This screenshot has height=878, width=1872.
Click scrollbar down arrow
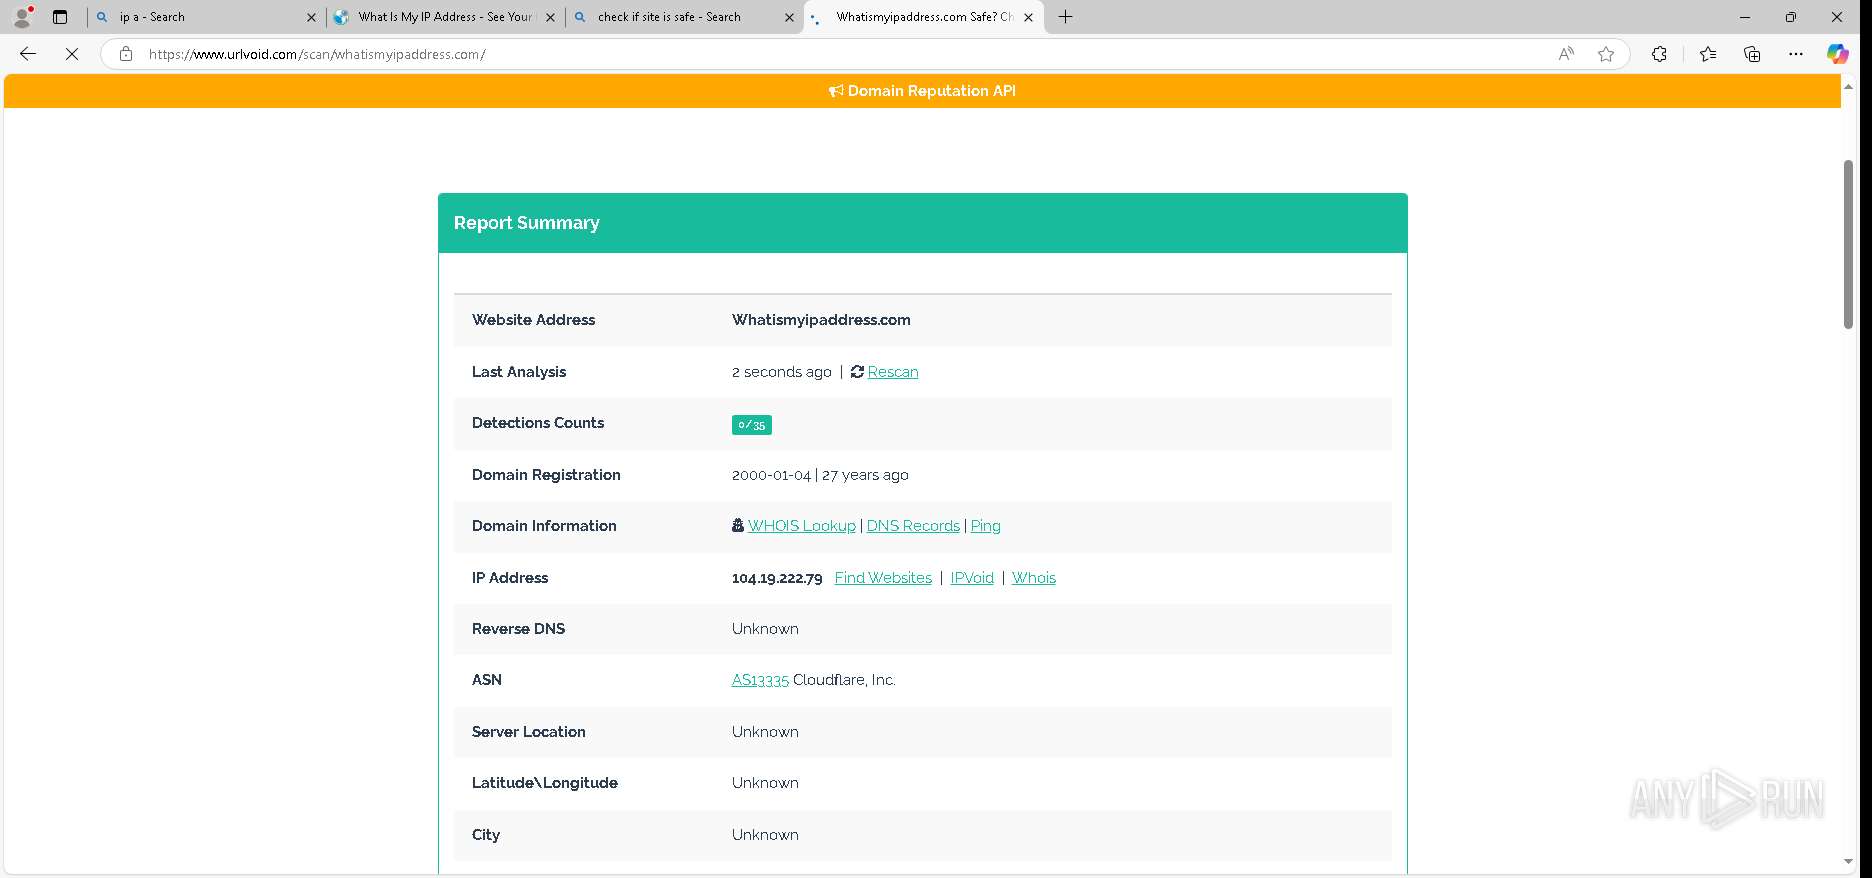1848,862
